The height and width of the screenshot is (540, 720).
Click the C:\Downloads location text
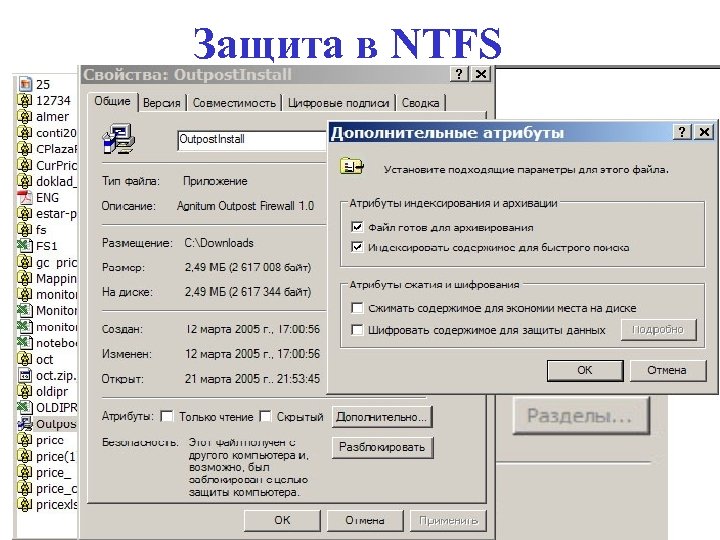coord(219,243)
